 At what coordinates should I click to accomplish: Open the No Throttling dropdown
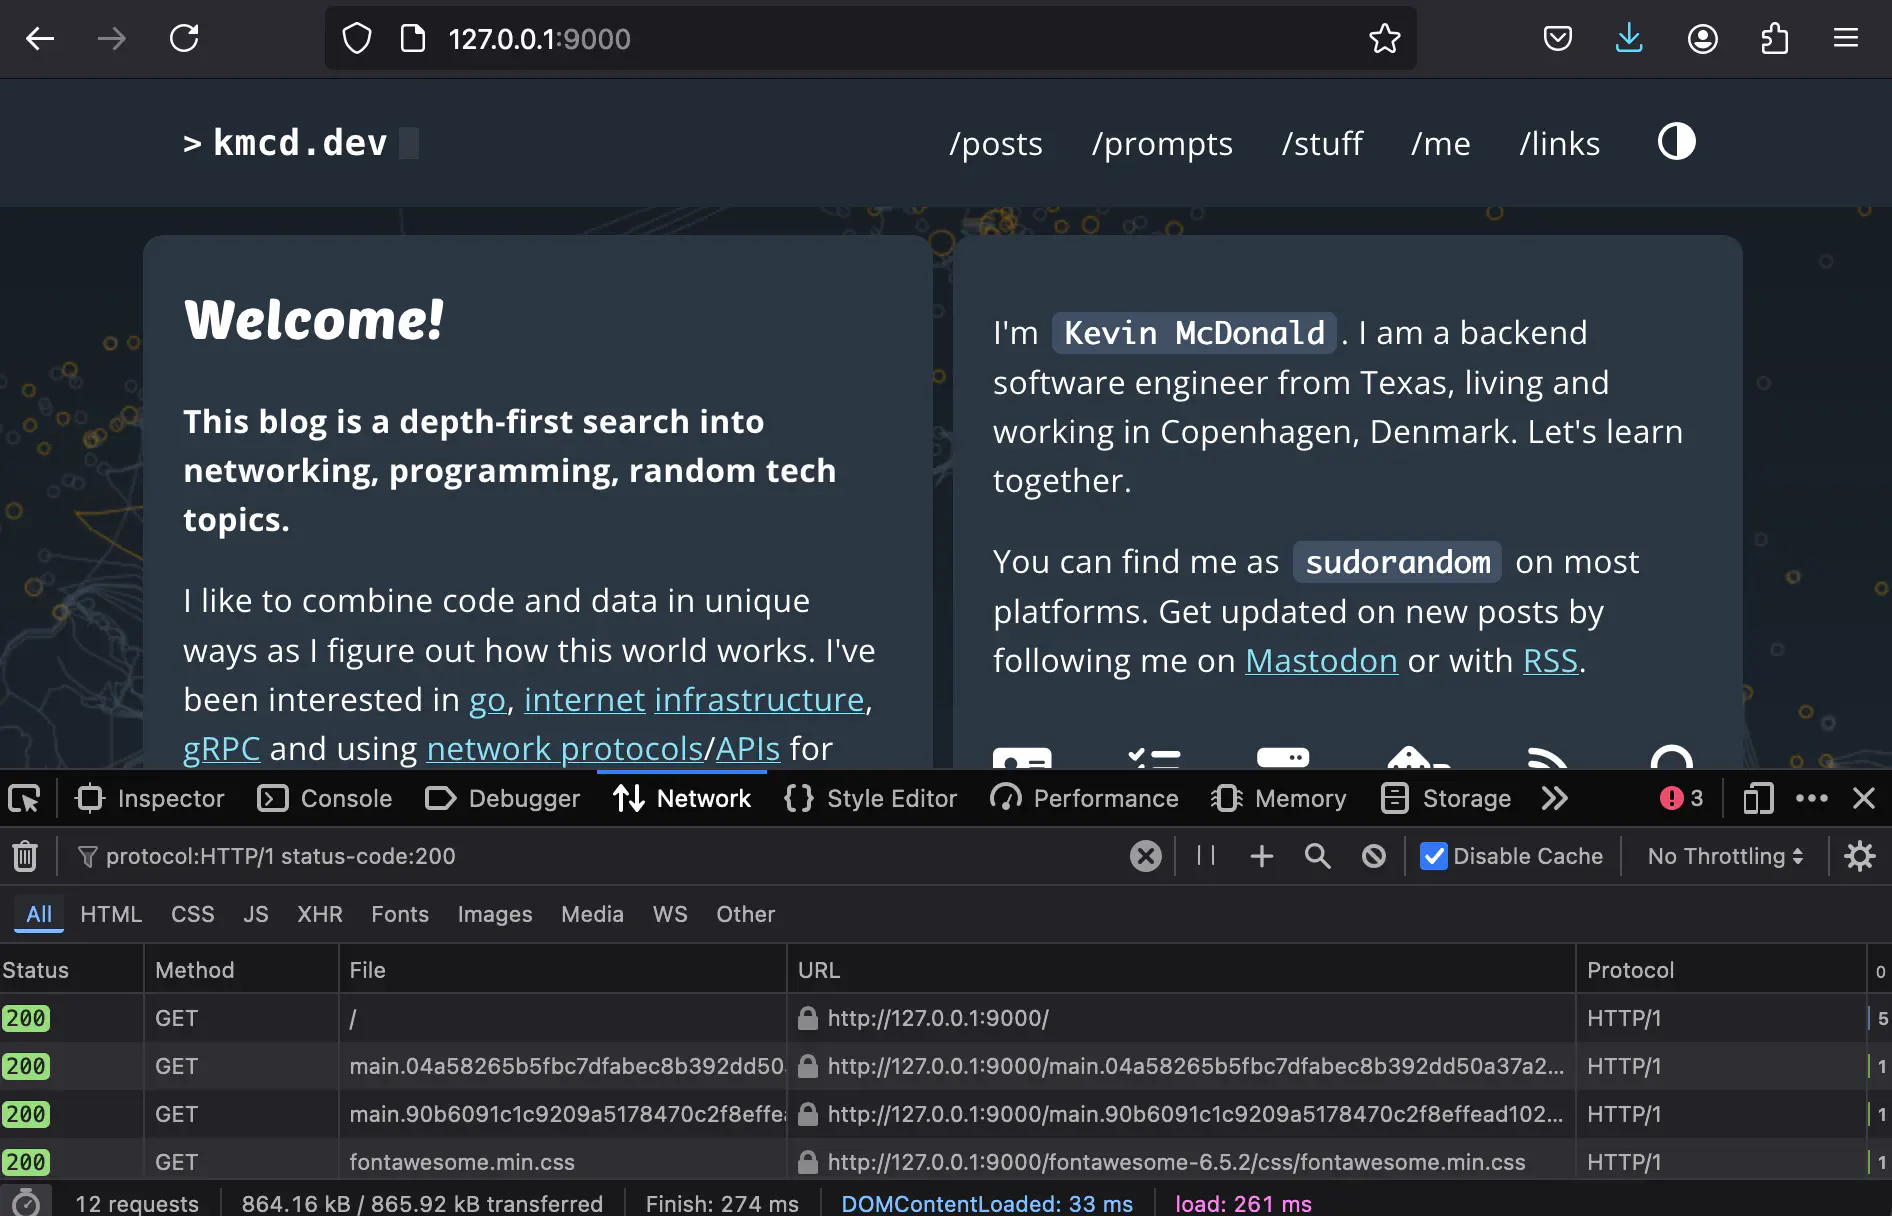tap(1725, 856)
